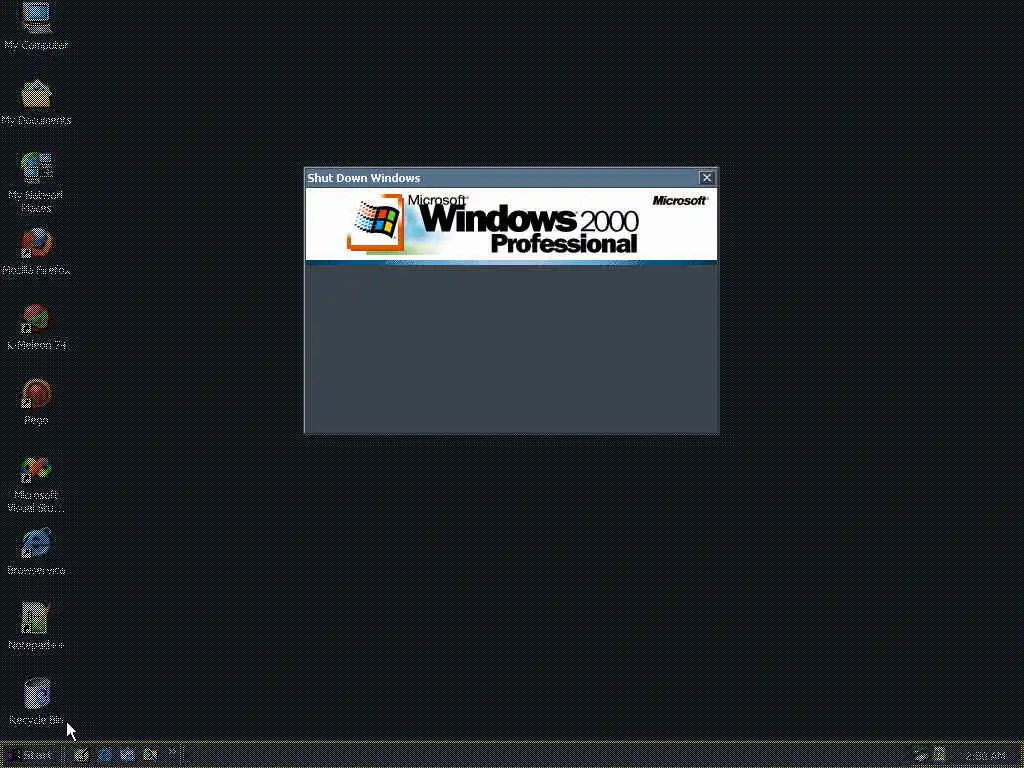The width and height of the screenshot is (1024, 768).
Task: Expand the quick launch overflow chevron
Action: (x=172, y=752)
